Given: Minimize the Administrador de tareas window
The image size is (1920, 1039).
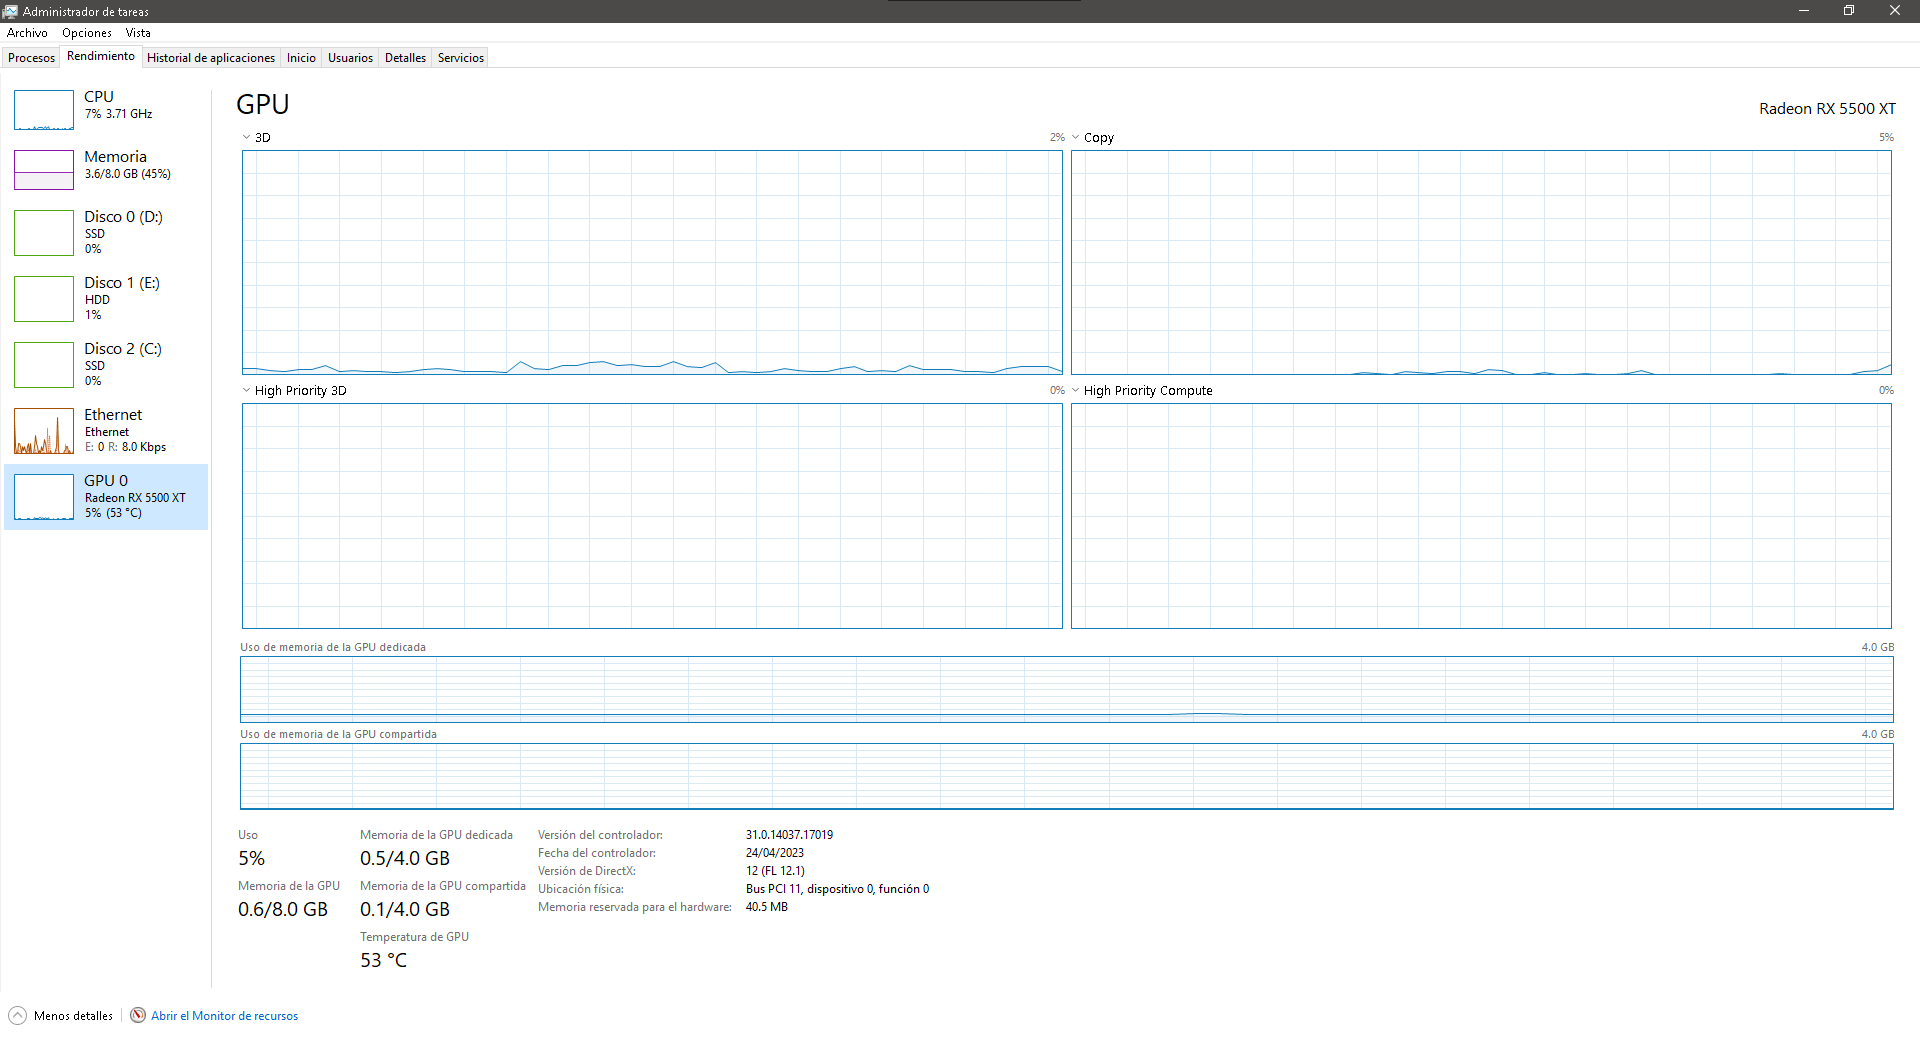Looking at the screenshot, I should click(x=1804, y=11).
